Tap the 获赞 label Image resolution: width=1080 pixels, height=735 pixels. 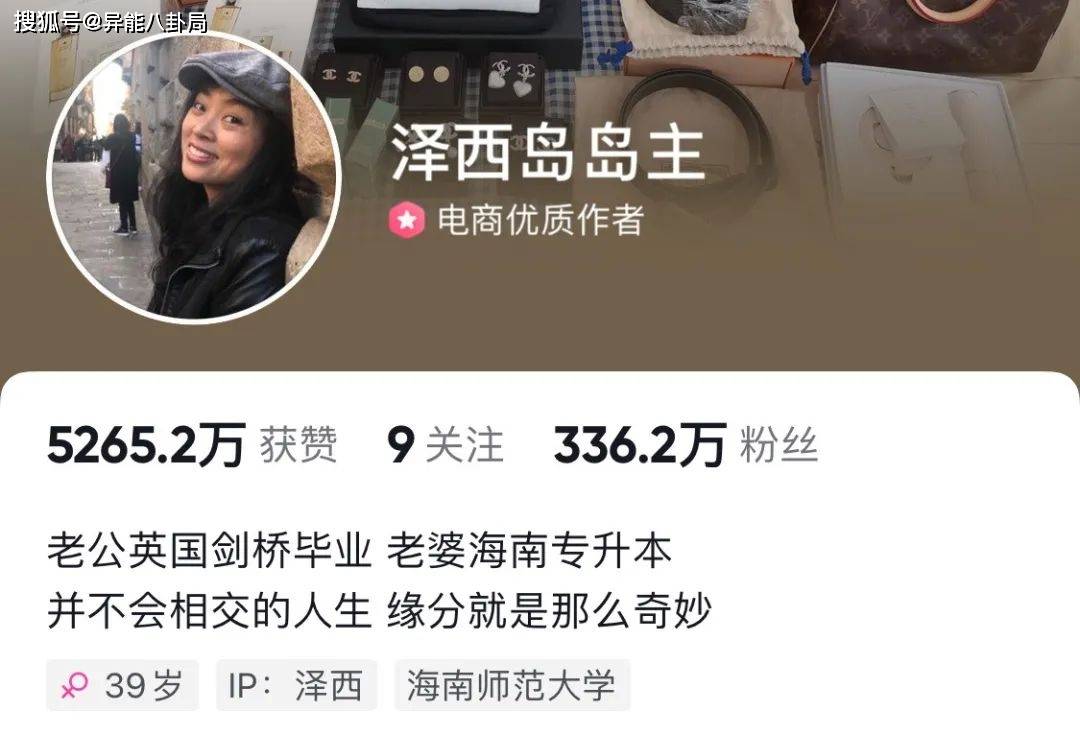click(298, 445)
